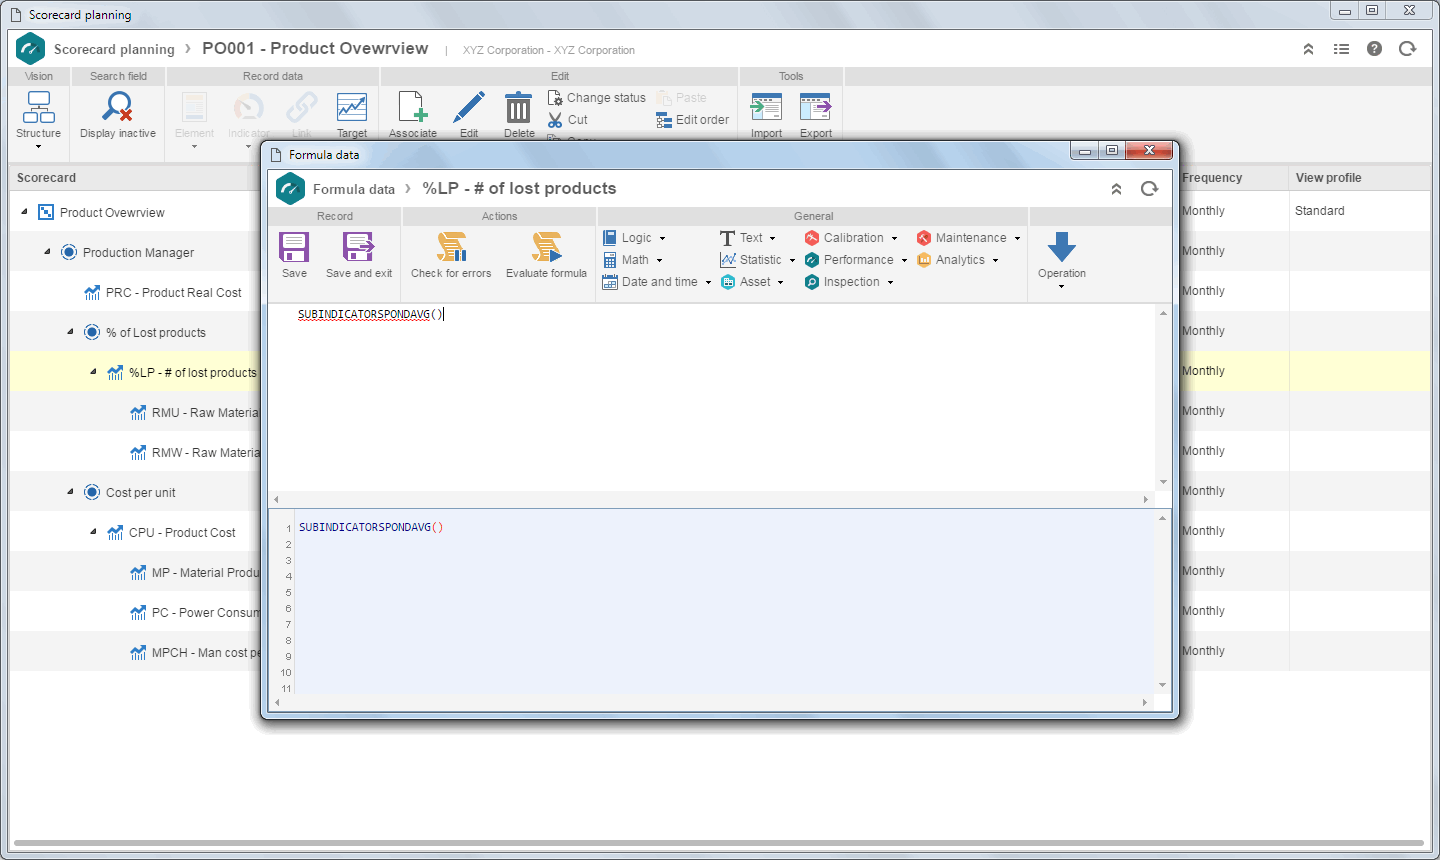
Task: Open the Performance functions dropdown
Action: click(x=856, y=260)
